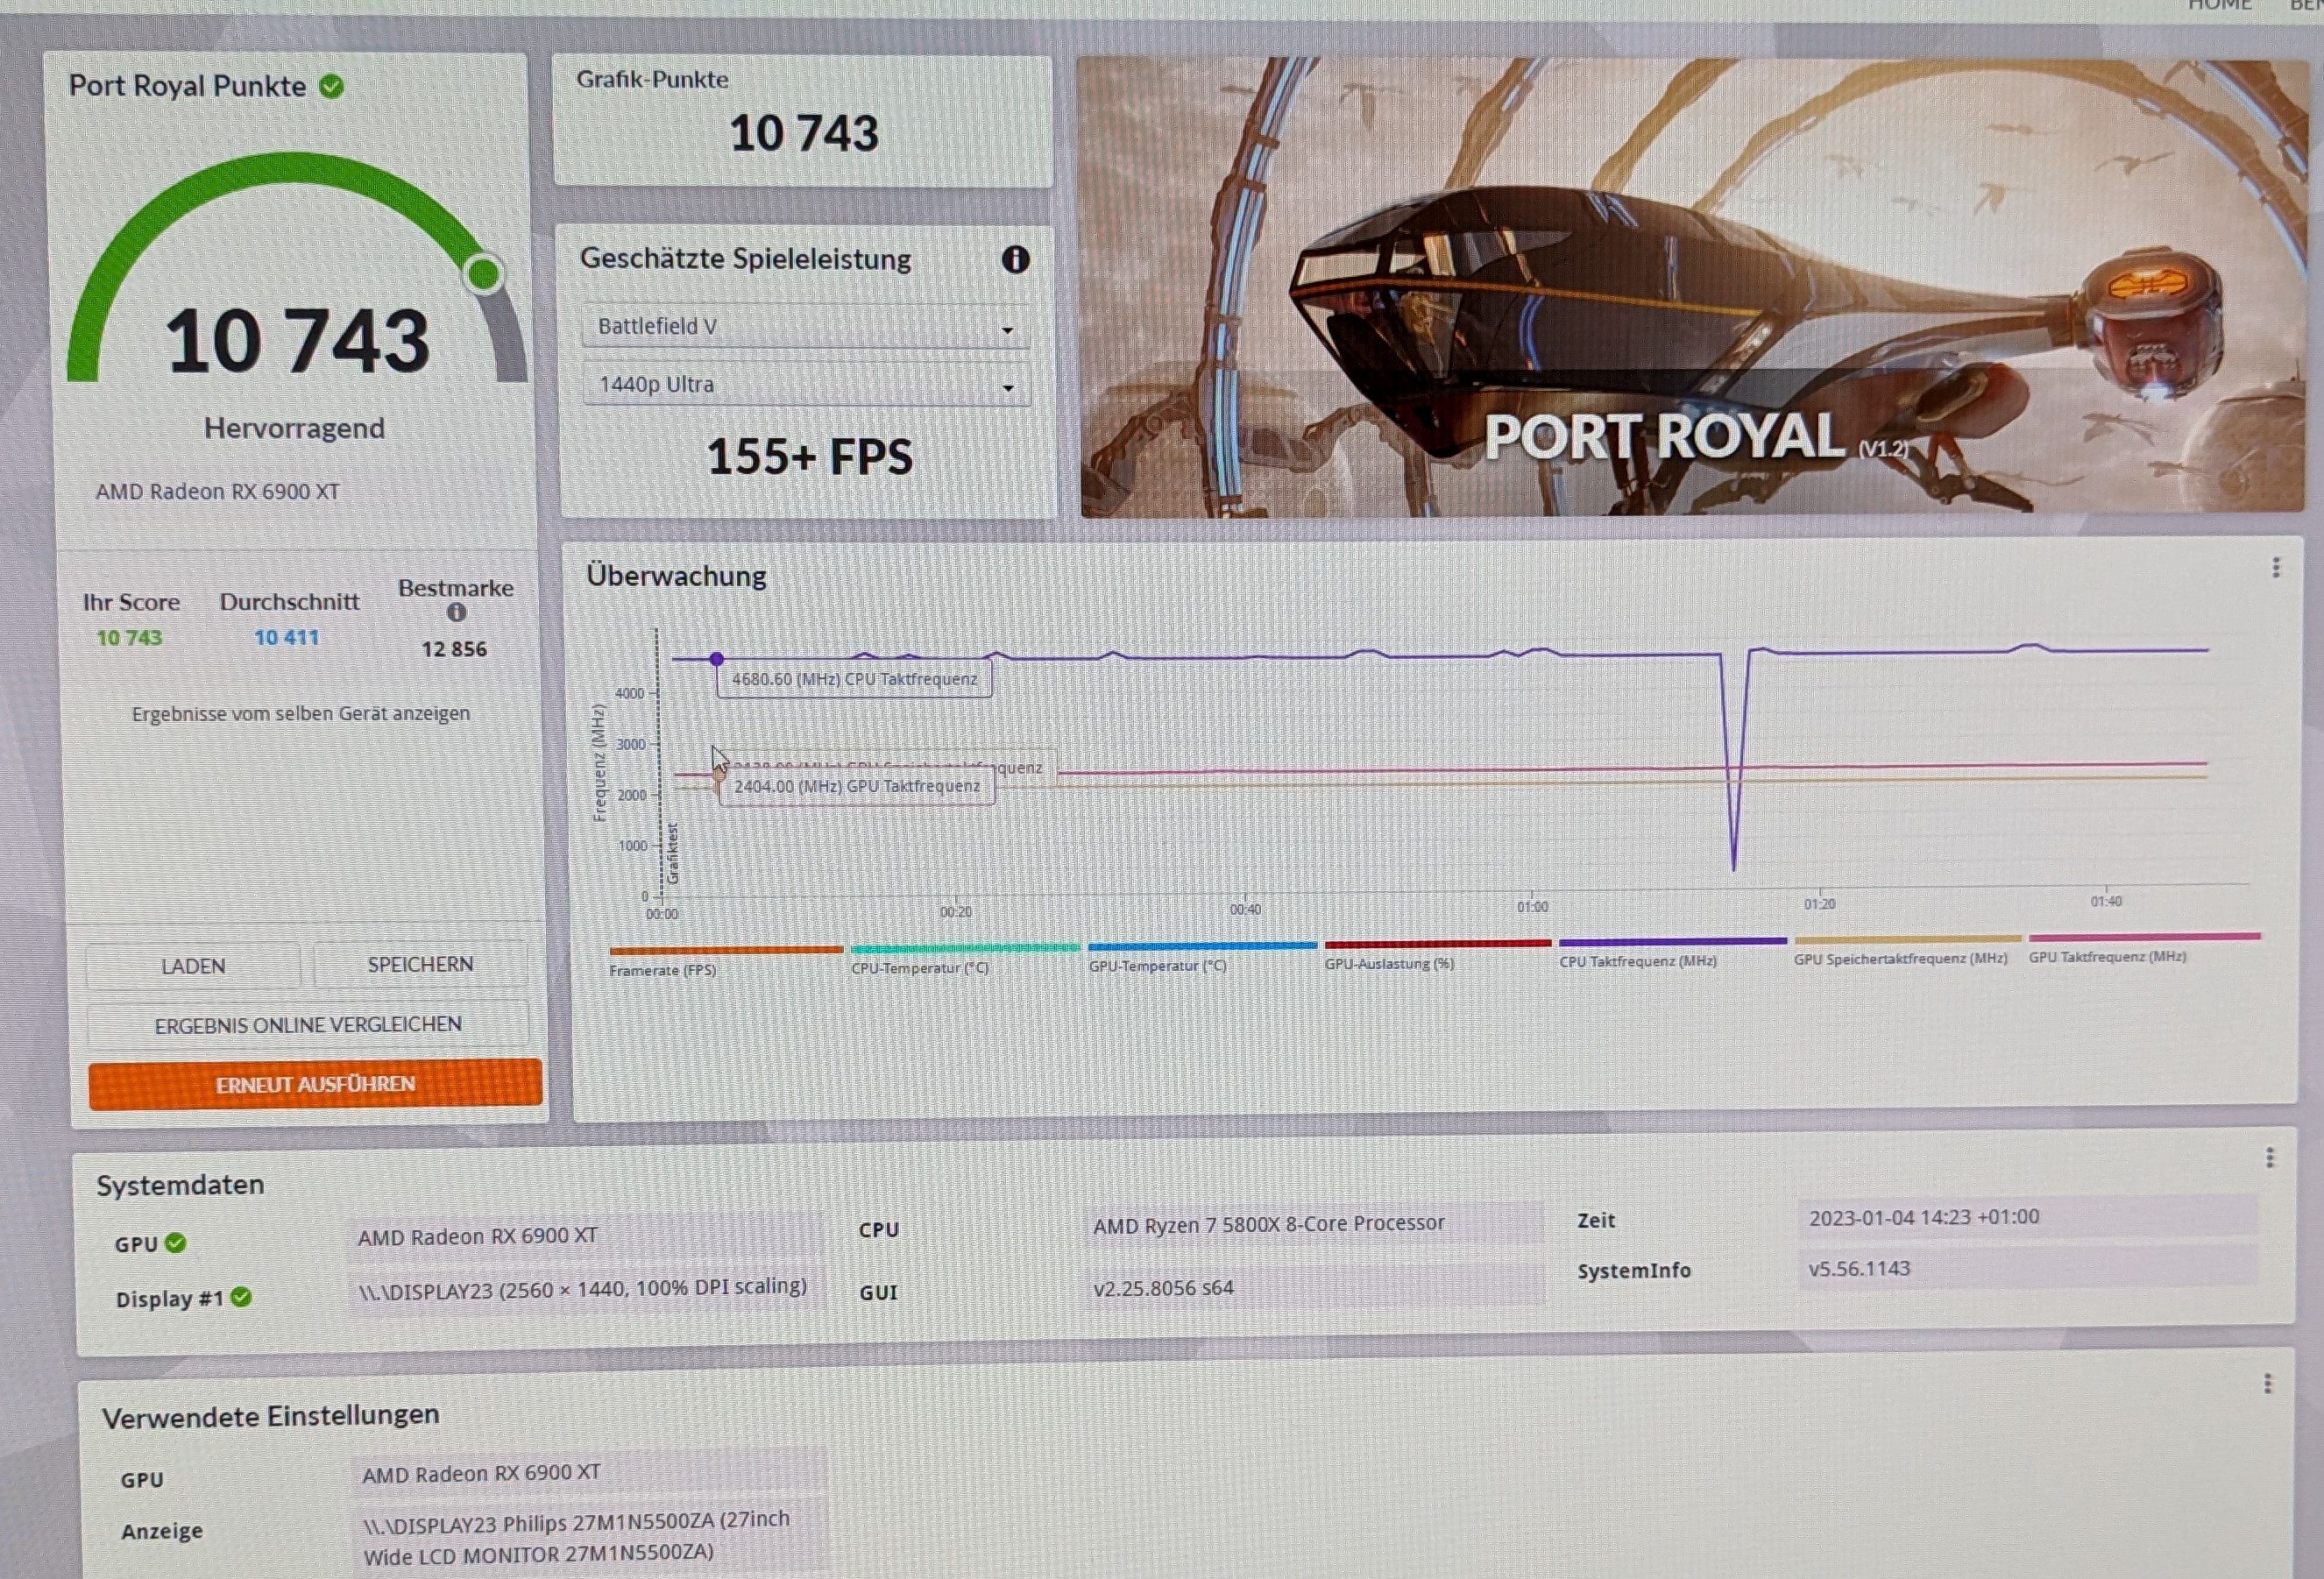The width and height of the screenshot is (2324, 1579).
Task: Click ERGEBNIS ONLINE VERGLEICHEN button
Action: click(x=308, y=1025)
